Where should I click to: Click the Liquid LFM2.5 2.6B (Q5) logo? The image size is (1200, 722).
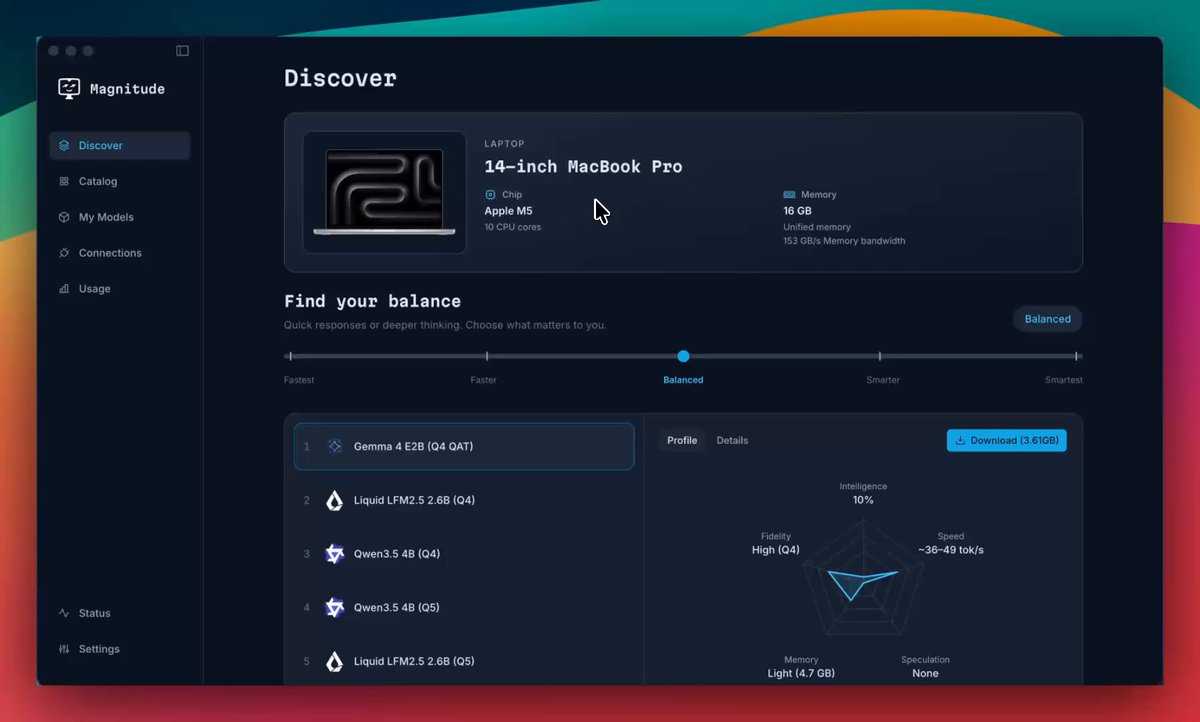click(335, 661)
